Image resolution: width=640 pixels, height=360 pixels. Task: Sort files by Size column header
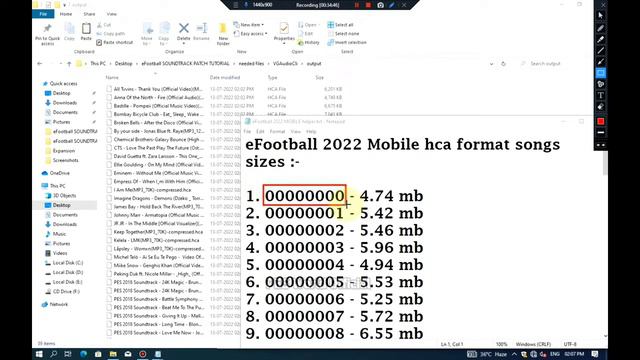(x=320, y=77)
